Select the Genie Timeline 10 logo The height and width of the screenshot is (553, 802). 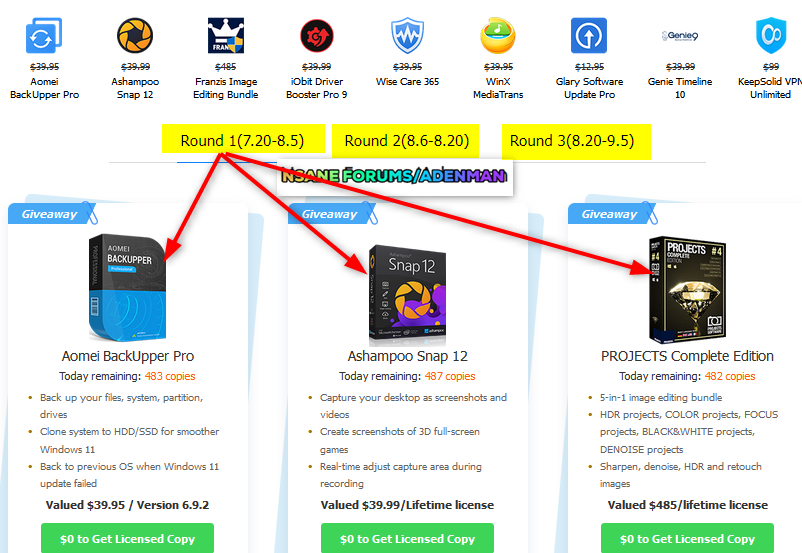click(680, 36)
